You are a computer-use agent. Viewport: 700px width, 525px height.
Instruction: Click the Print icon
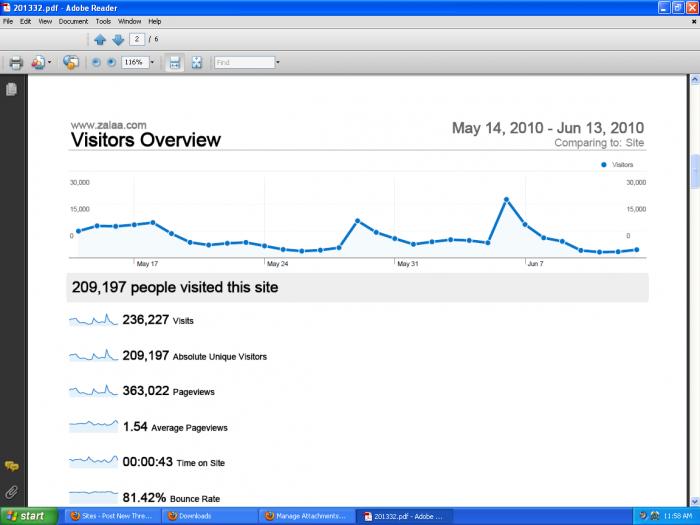(16, 63)
